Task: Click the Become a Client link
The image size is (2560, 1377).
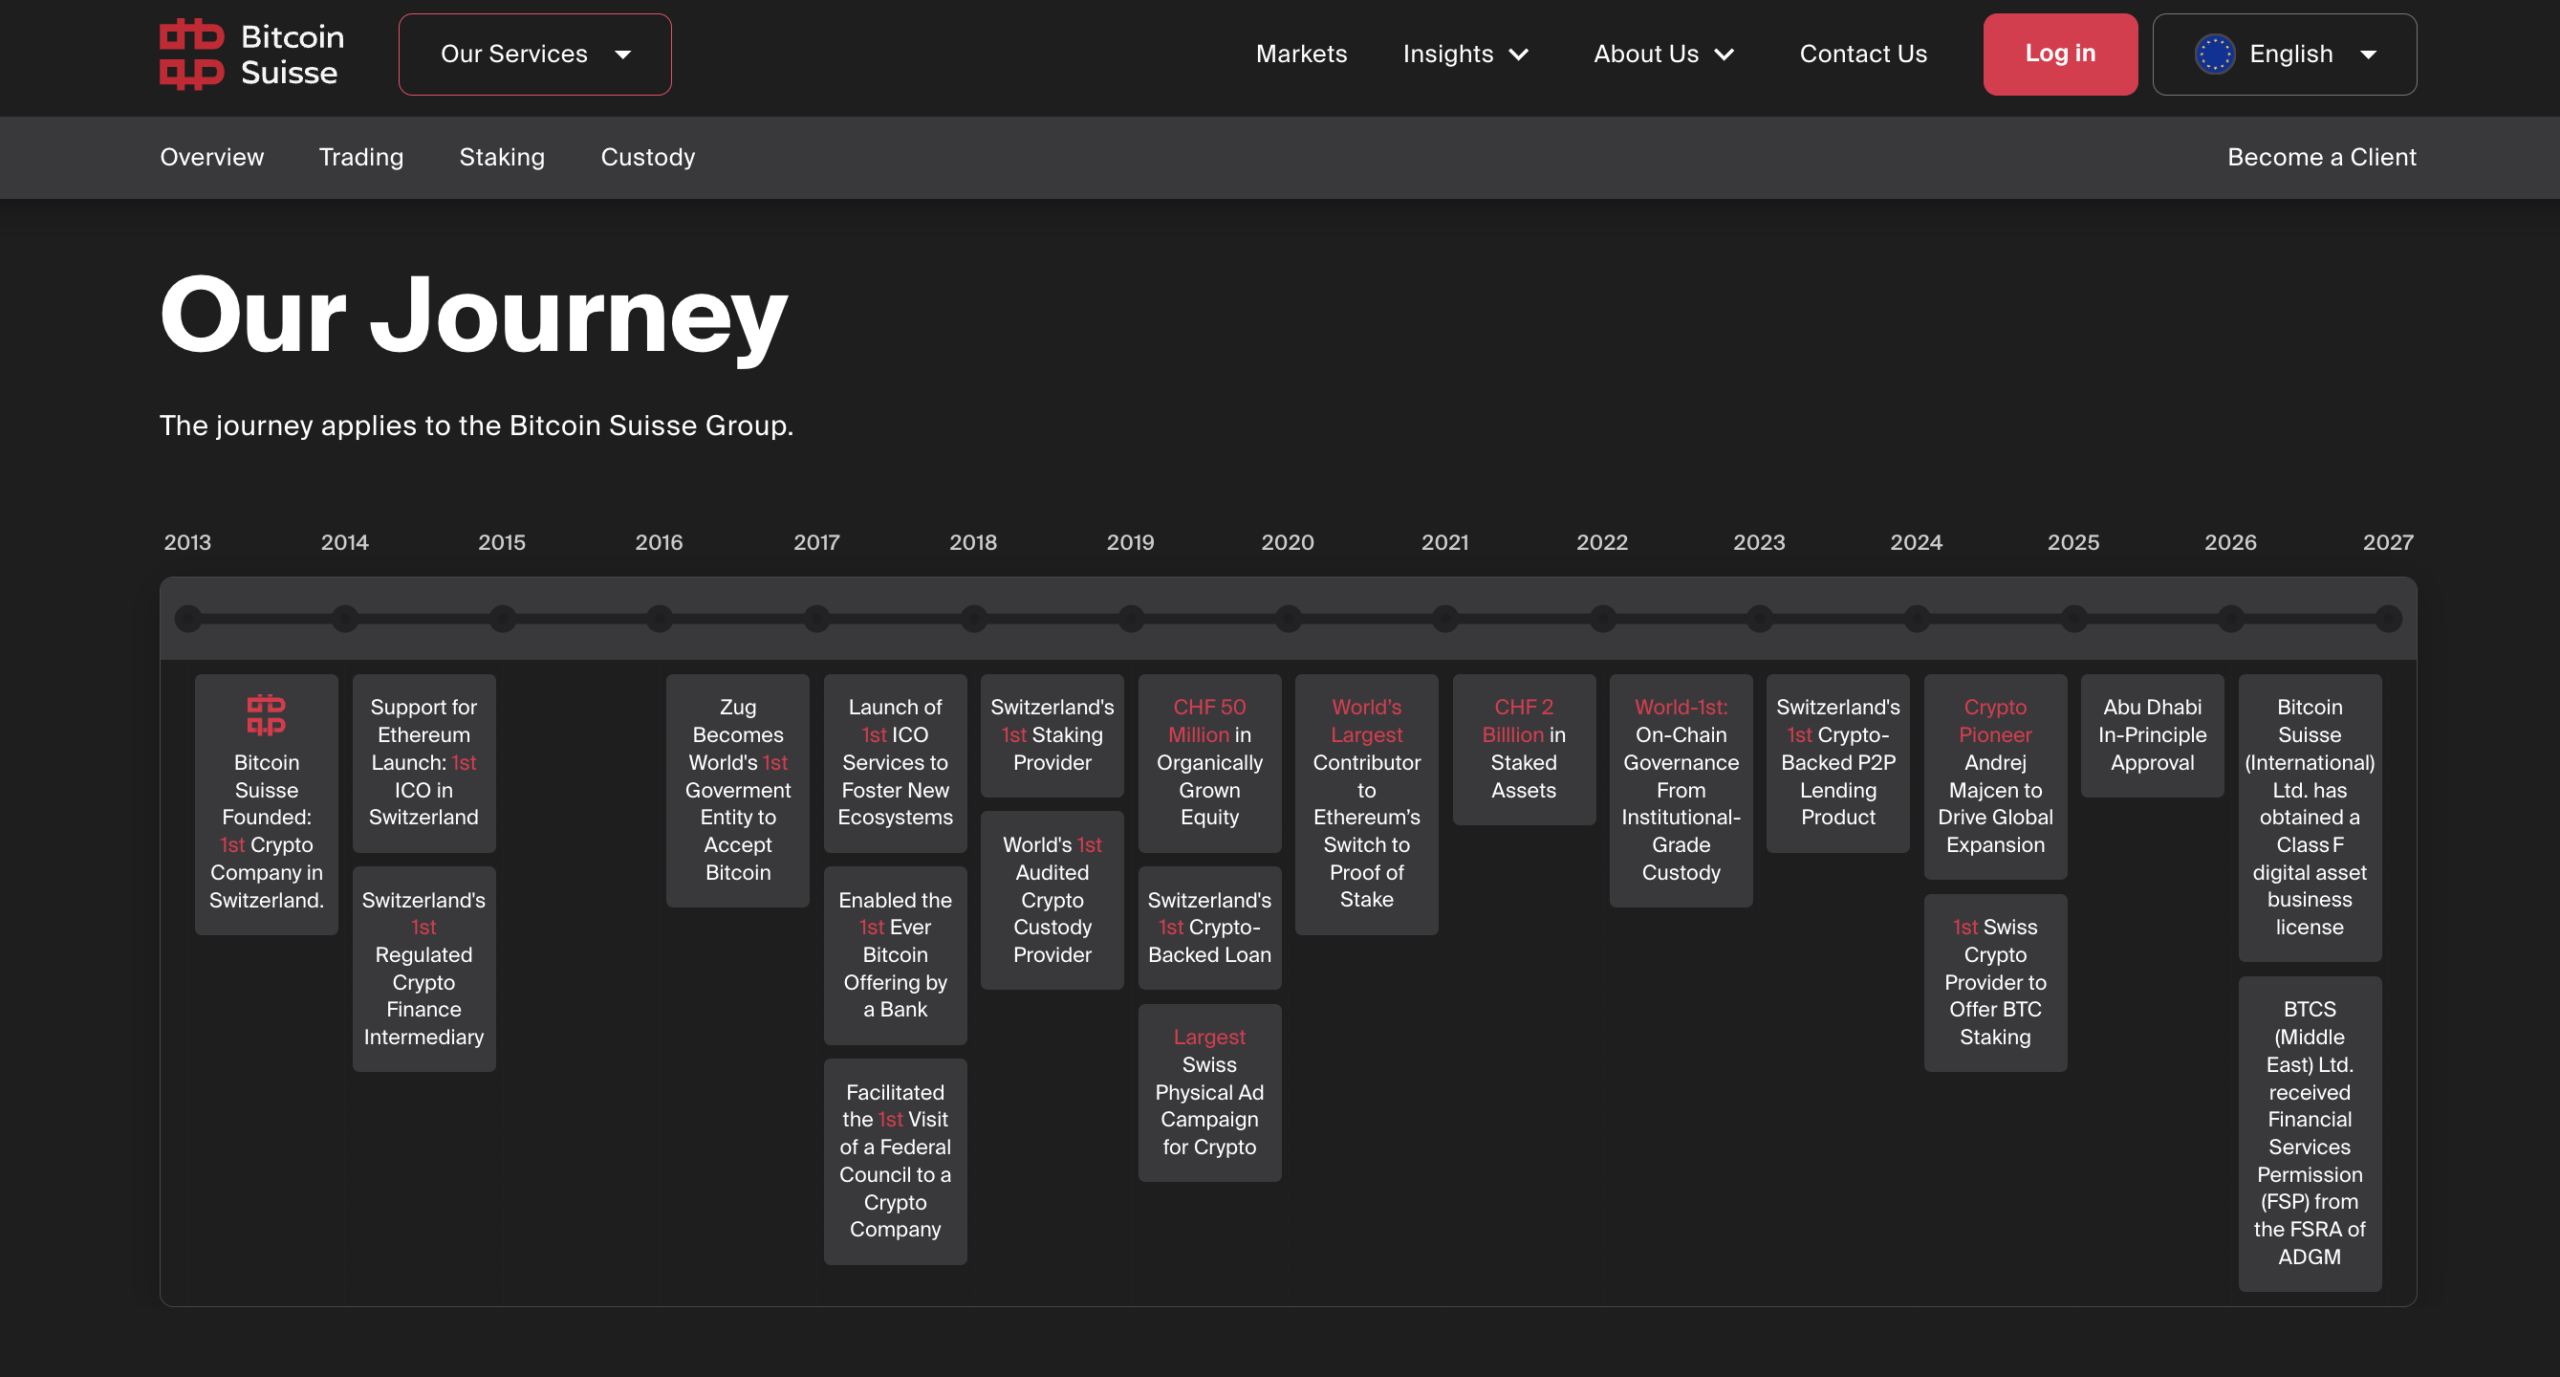Action: pyautogui.click(x=2322, y=157)
